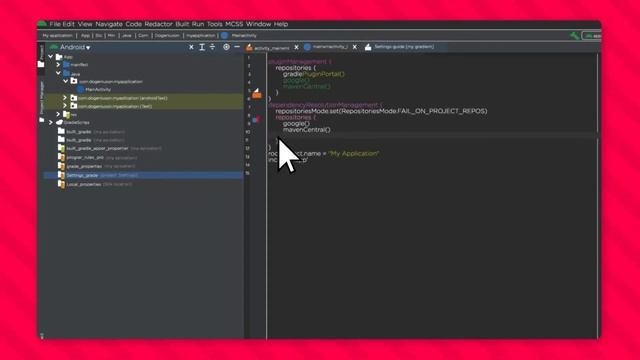This screenshot has width=640, height=360.
Task: Click the mavenCentral() line in dependencyResolutionManagement
Action: [x=307, y=130]
